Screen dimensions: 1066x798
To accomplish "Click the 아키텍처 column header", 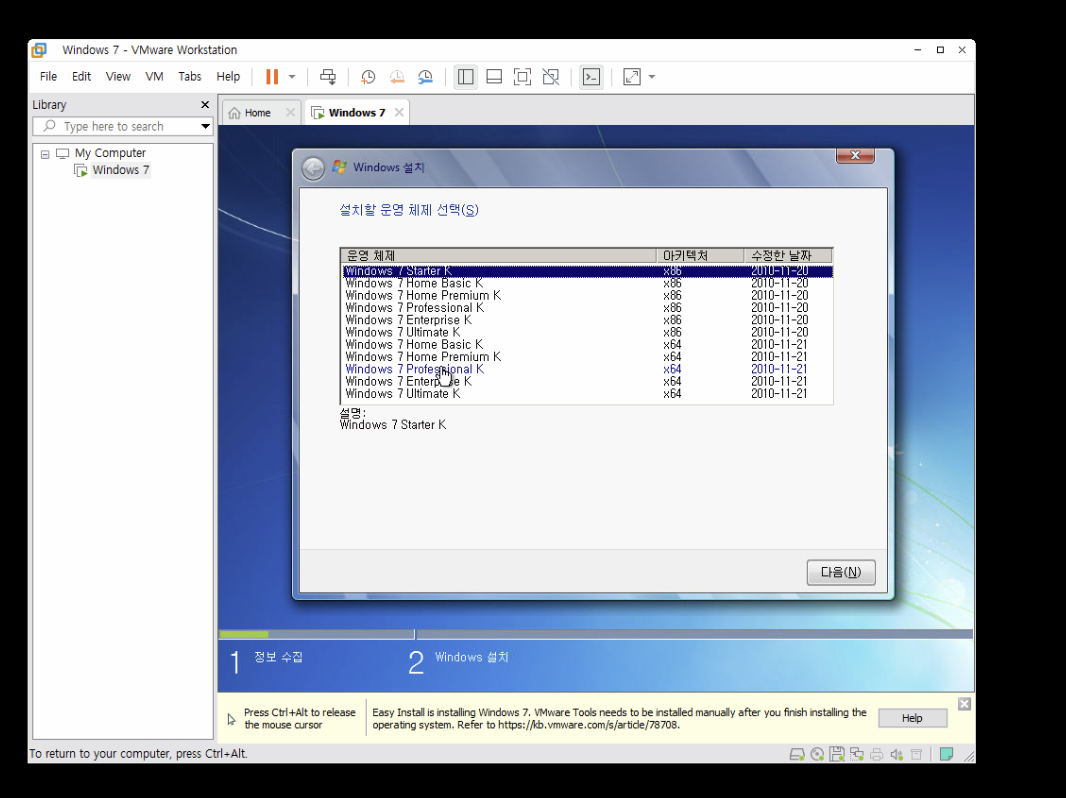I will [x=700, y=256].
